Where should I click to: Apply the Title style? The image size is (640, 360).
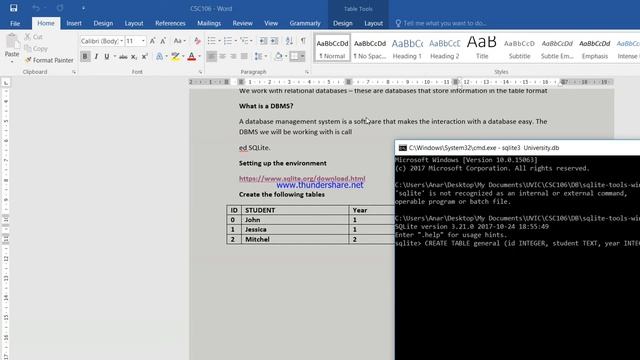pos(482,48)
